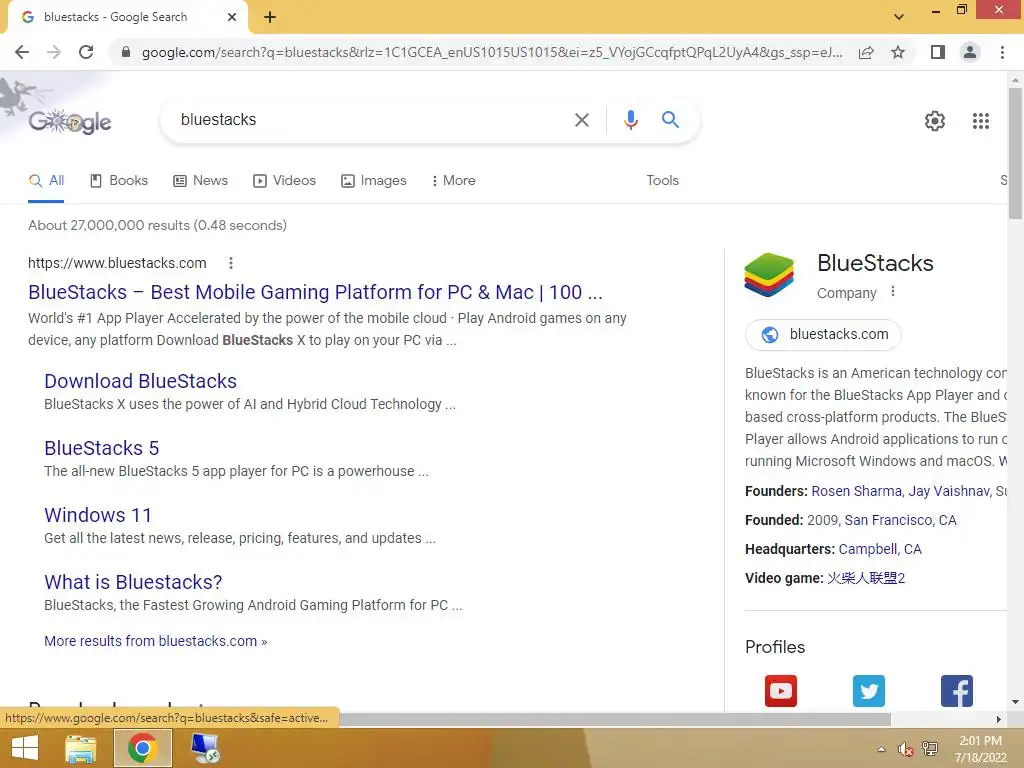Open Chrome three-dot menu
1024x768 pixels.
click(x=1002, y=52)
